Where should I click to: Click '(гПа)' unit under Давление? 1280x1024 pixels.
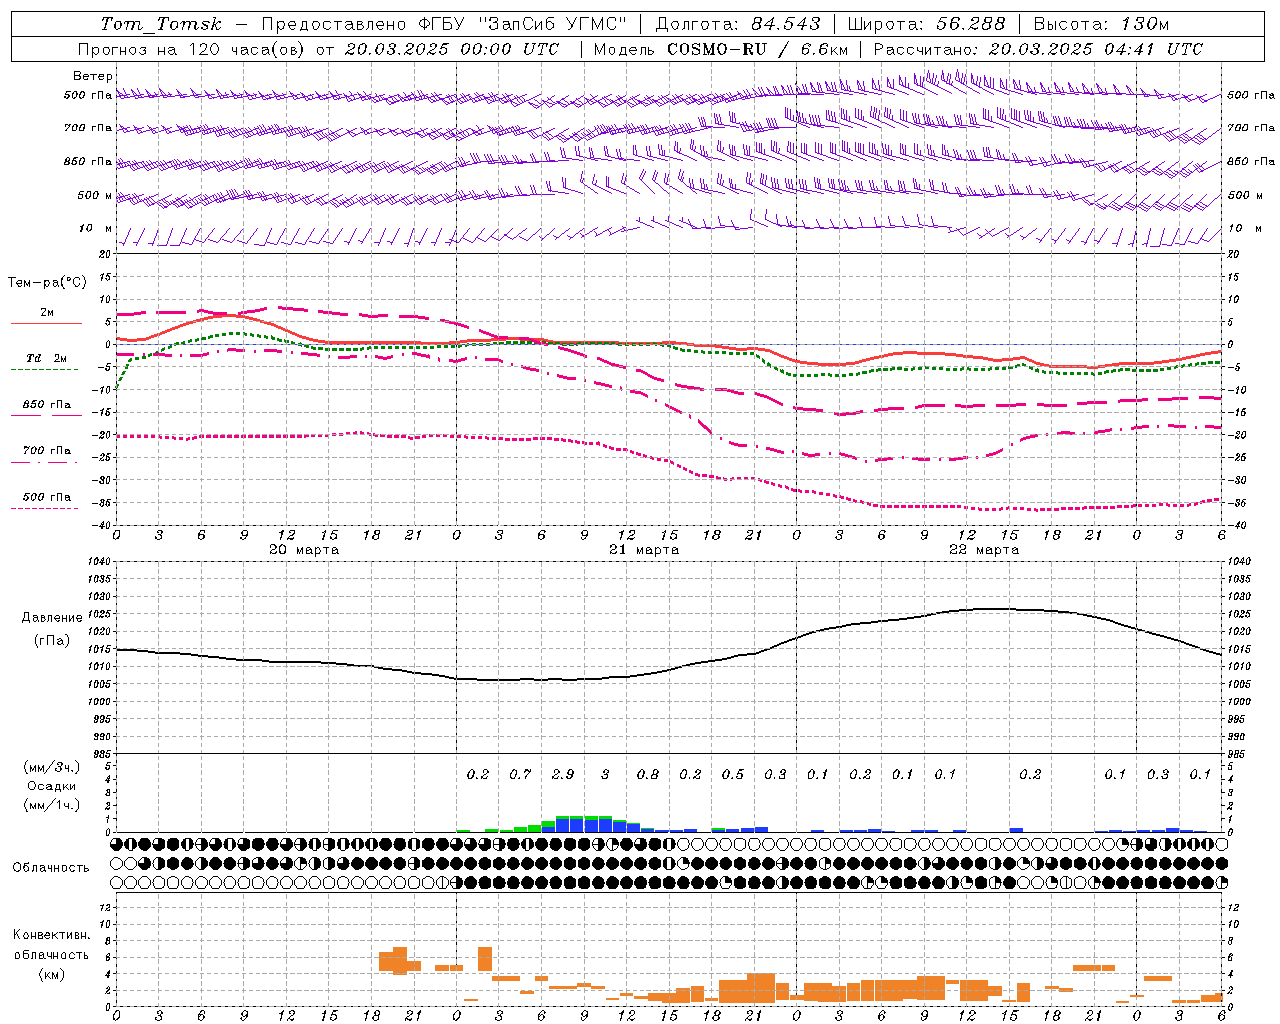point(52,641)
